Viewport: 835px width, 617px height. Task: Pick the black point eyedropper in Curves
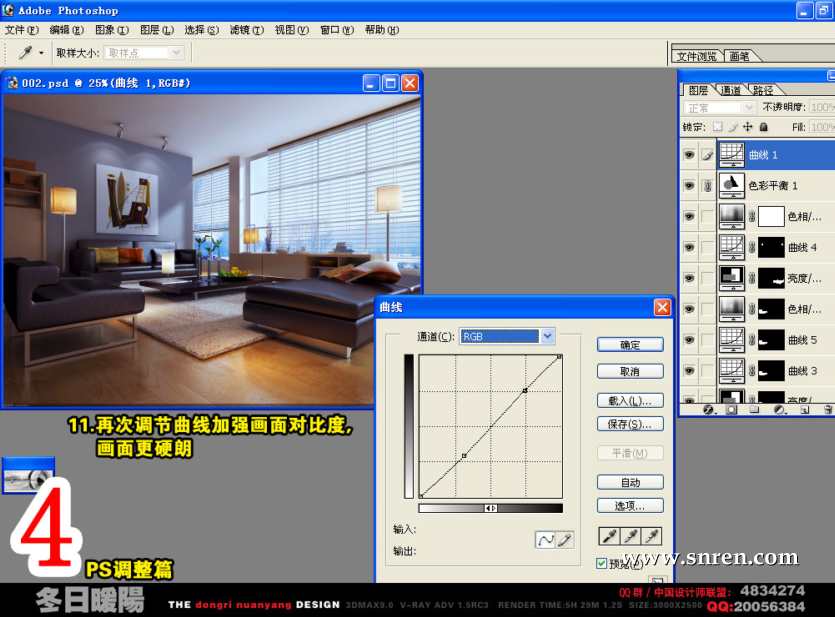[609, 536]
